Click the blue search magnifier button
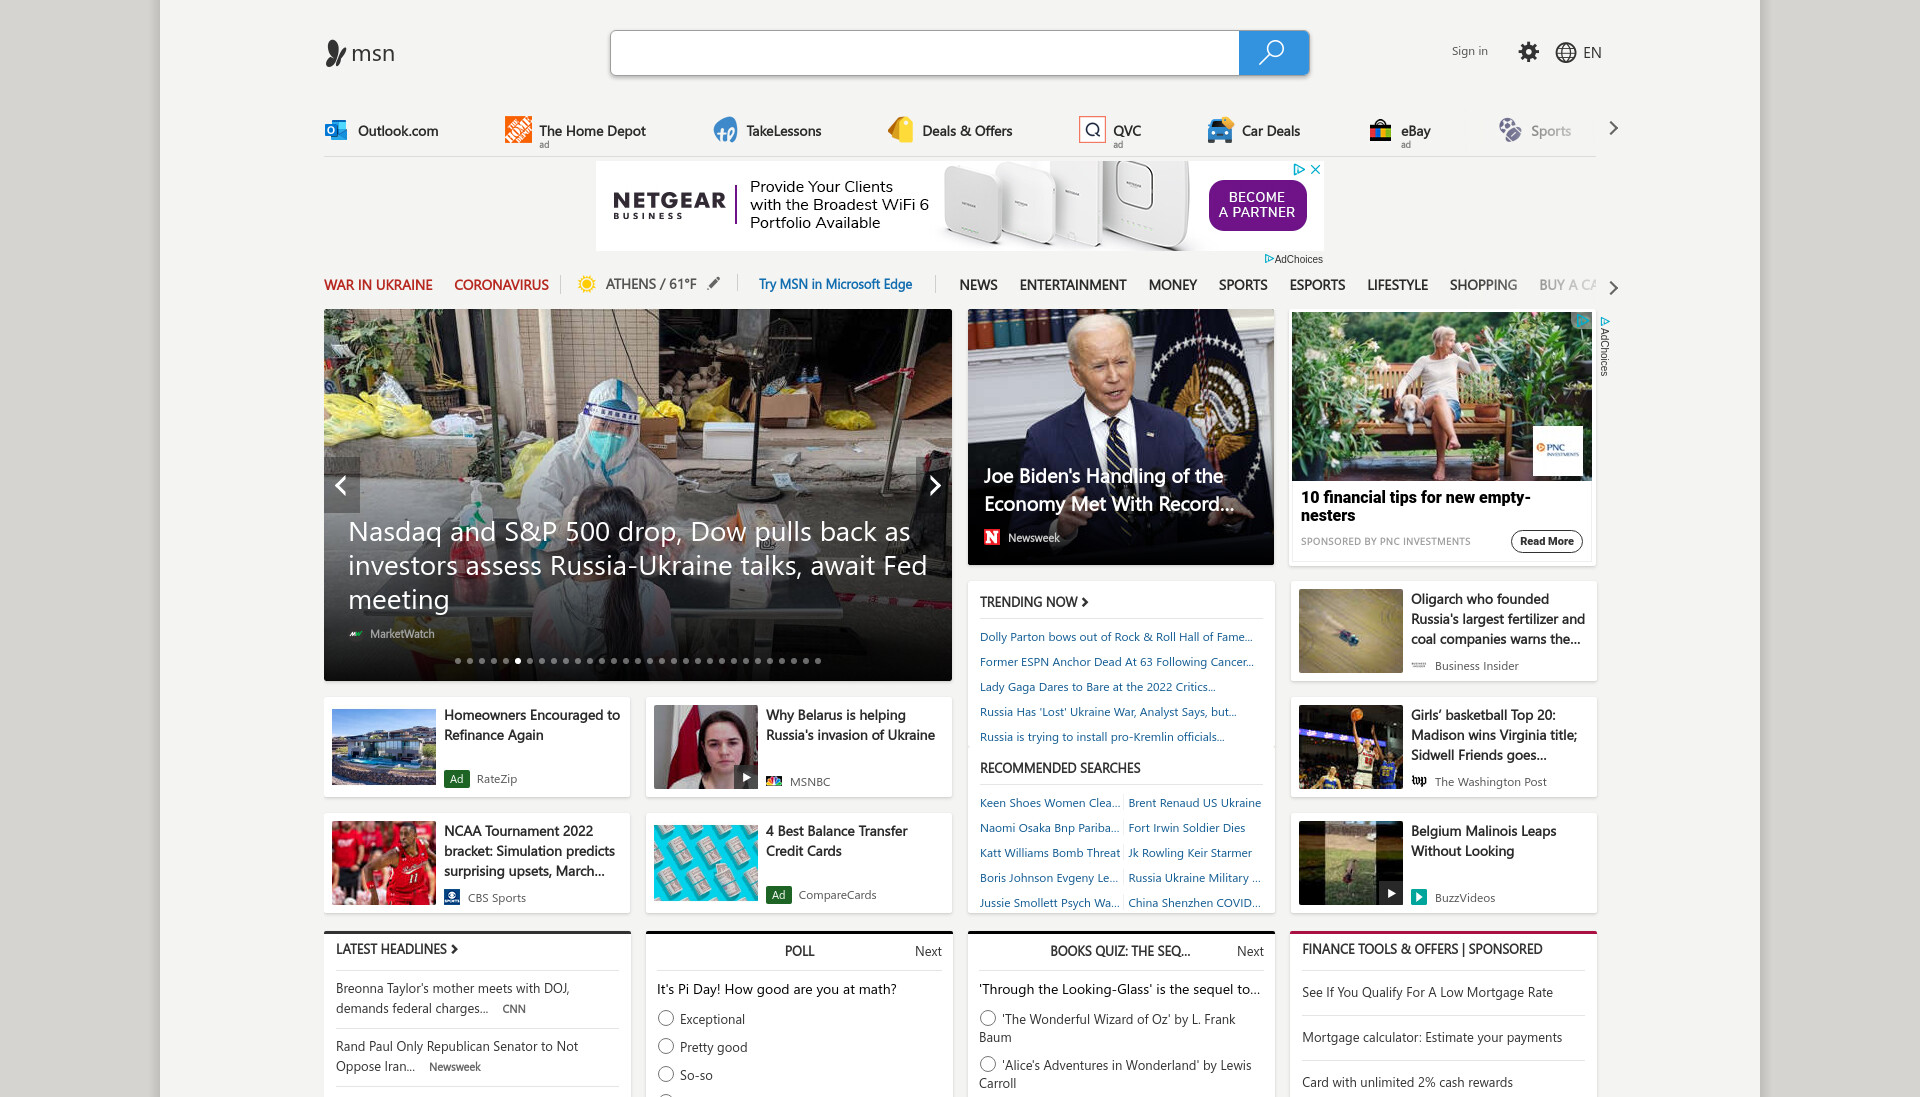The width and height of the screenshot is (1920, 1097). pyautogui.click(x=1273, y=53)
